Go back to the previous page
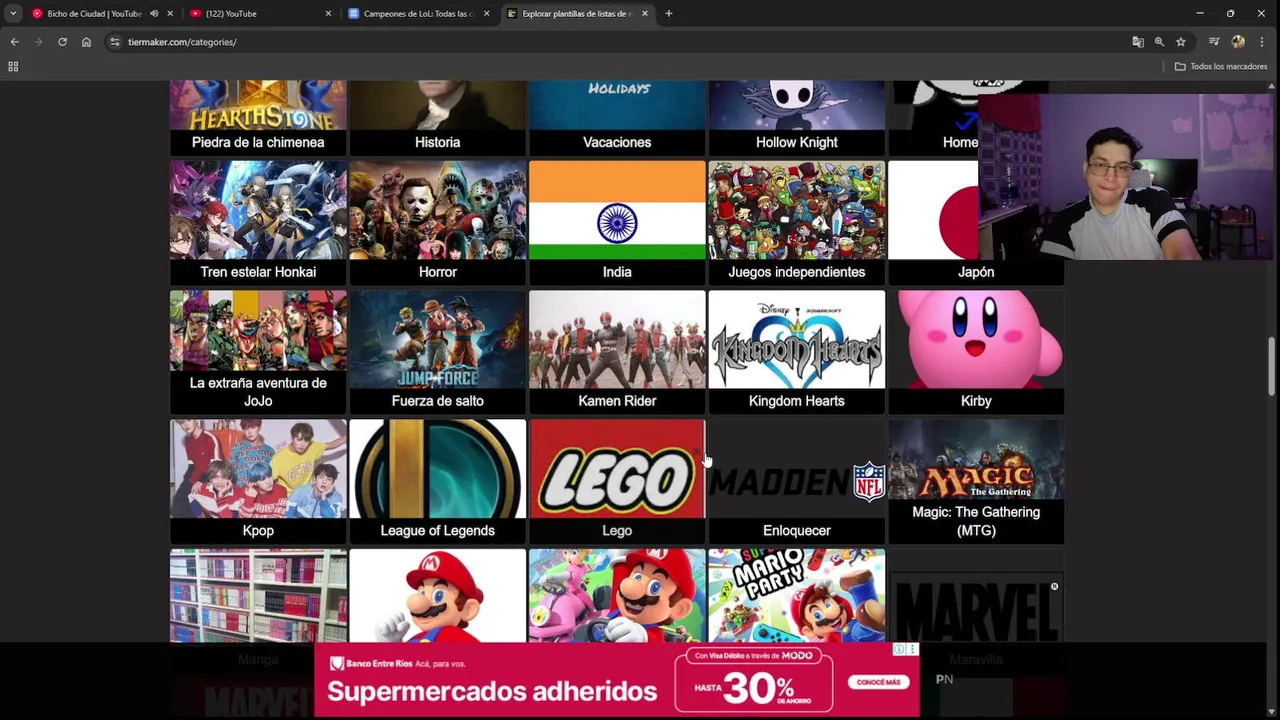Image resolution: width=1280 pixels, height=720 pixels. tap(14, 42)
